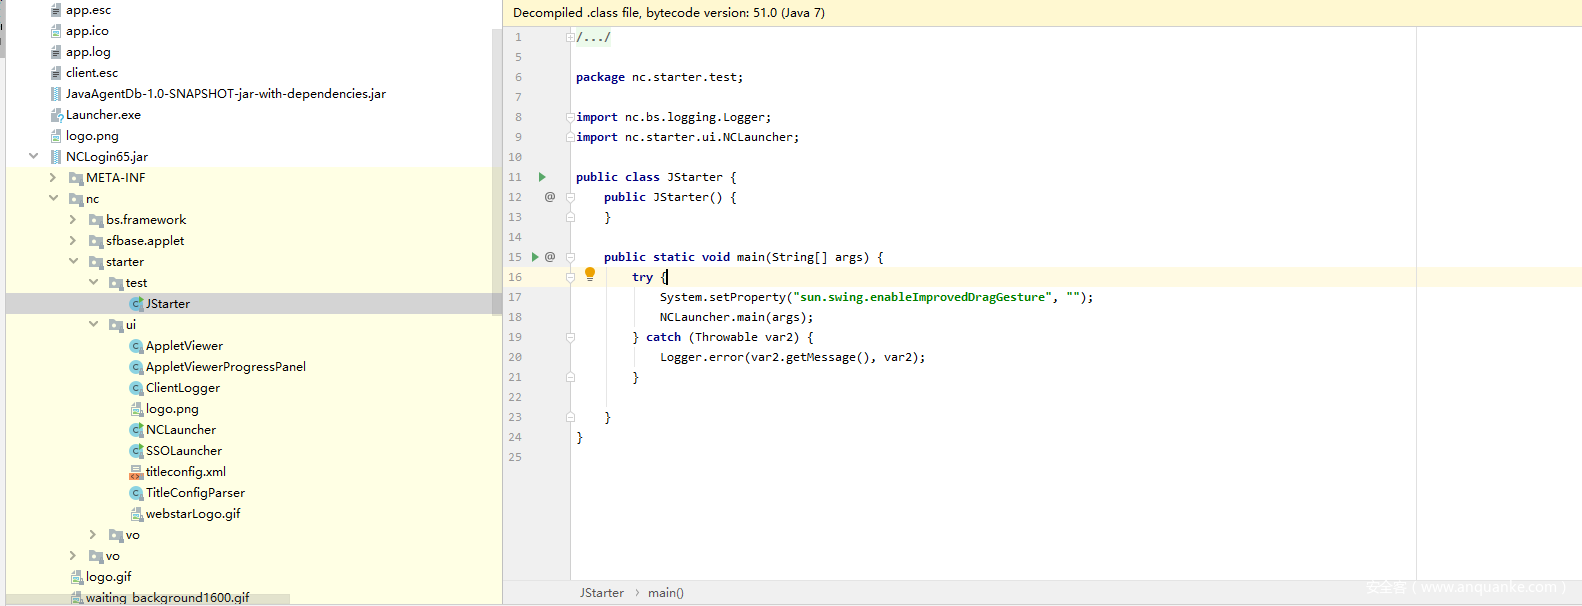
Task: Select SSOLauncher class in project tree
Action: tap(183, 451)
